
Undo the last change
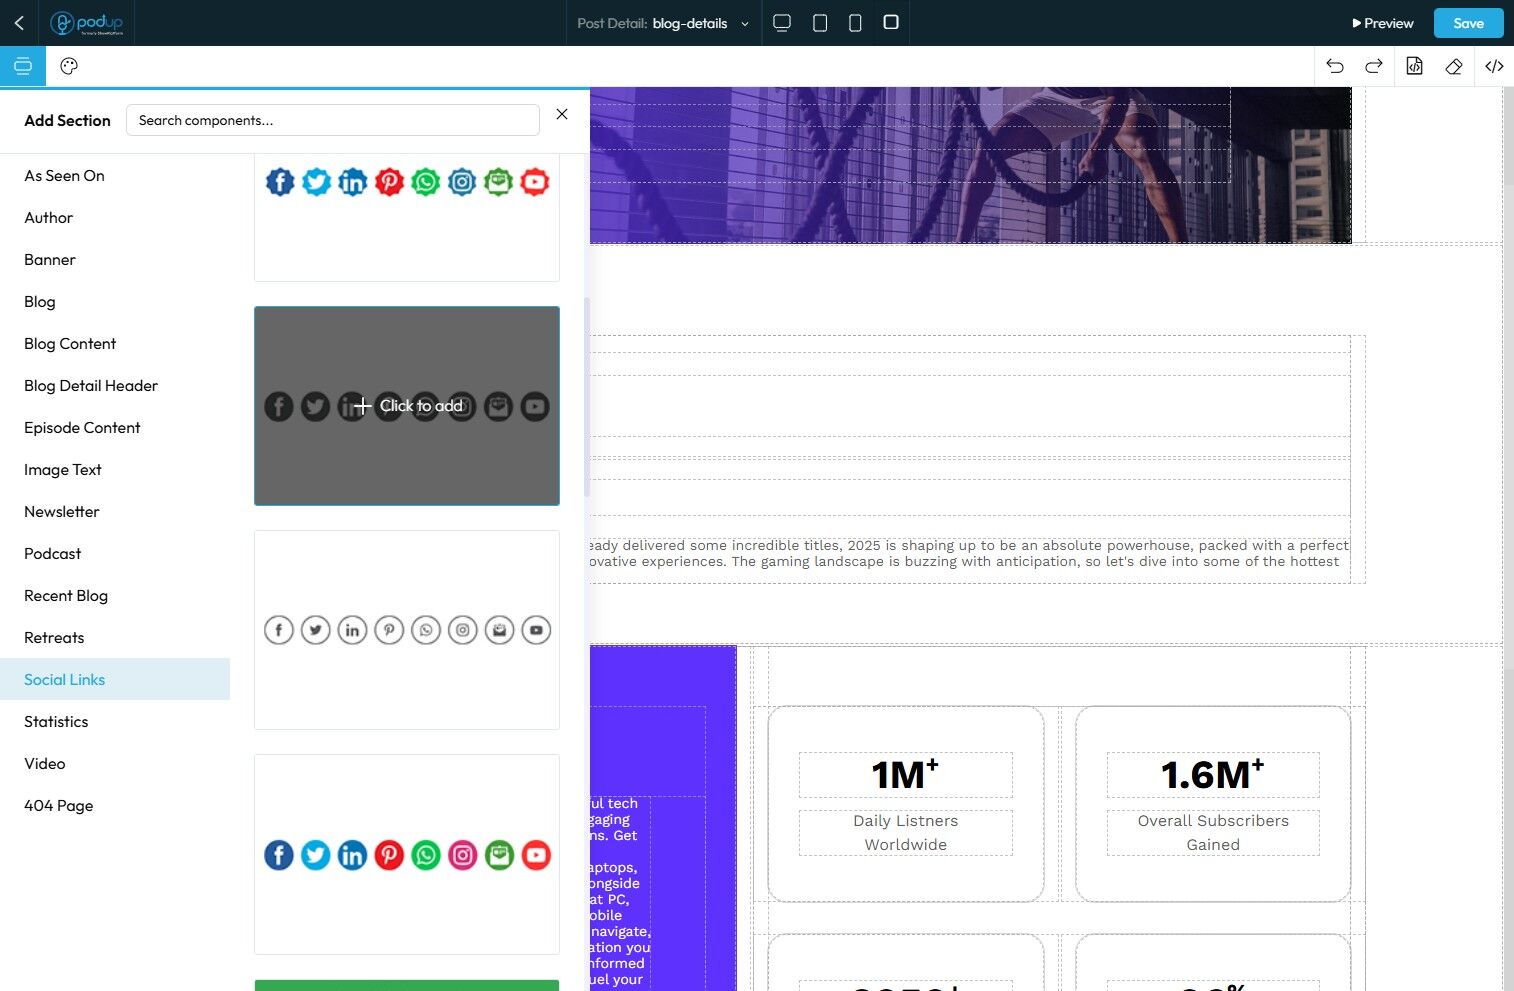(1334, 66)
